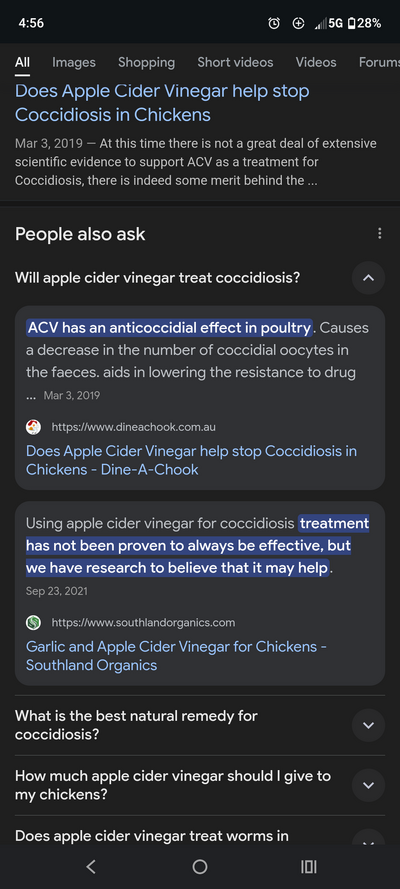Collapse the apple cider vinegar coccidiosis question

tap(368, 278)
